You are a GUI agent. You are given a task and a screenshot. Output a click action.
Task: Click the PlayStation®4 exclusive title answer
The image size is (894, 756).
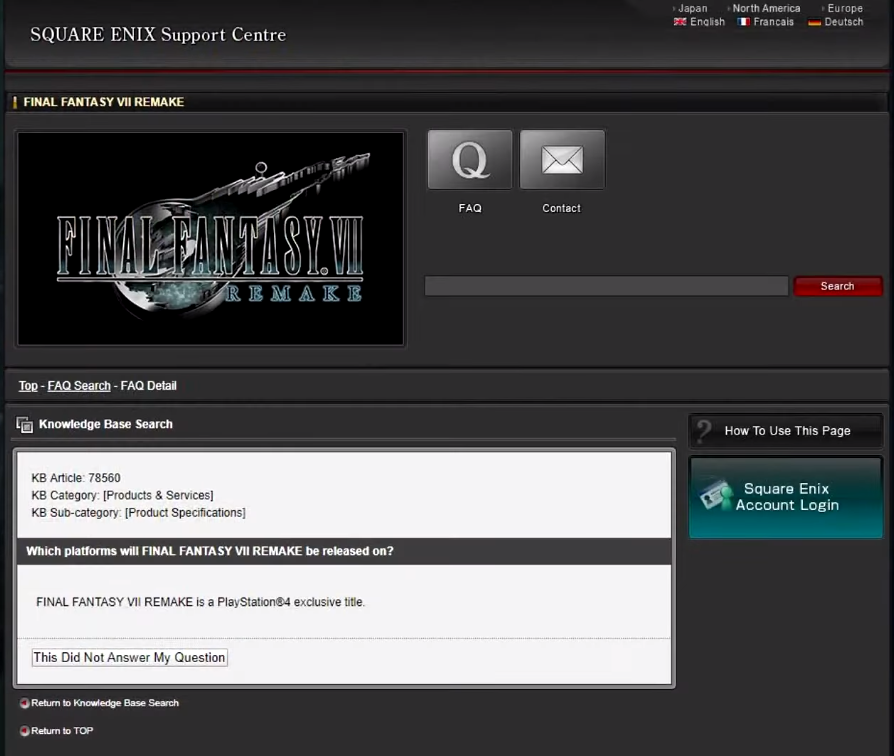[200, 602]
